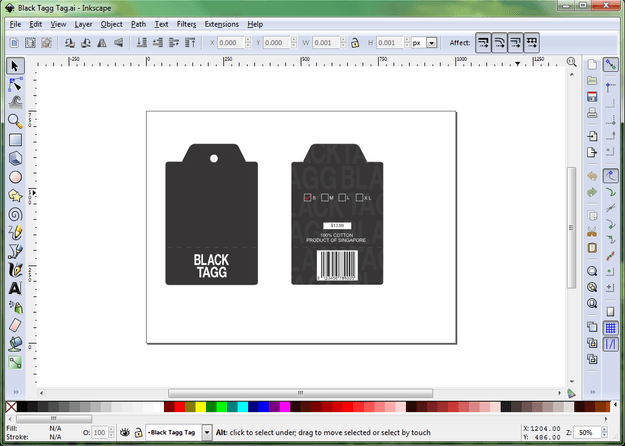625x446 pixels.
Task: Click the X position input field
Action: click(x=230, y=43)
